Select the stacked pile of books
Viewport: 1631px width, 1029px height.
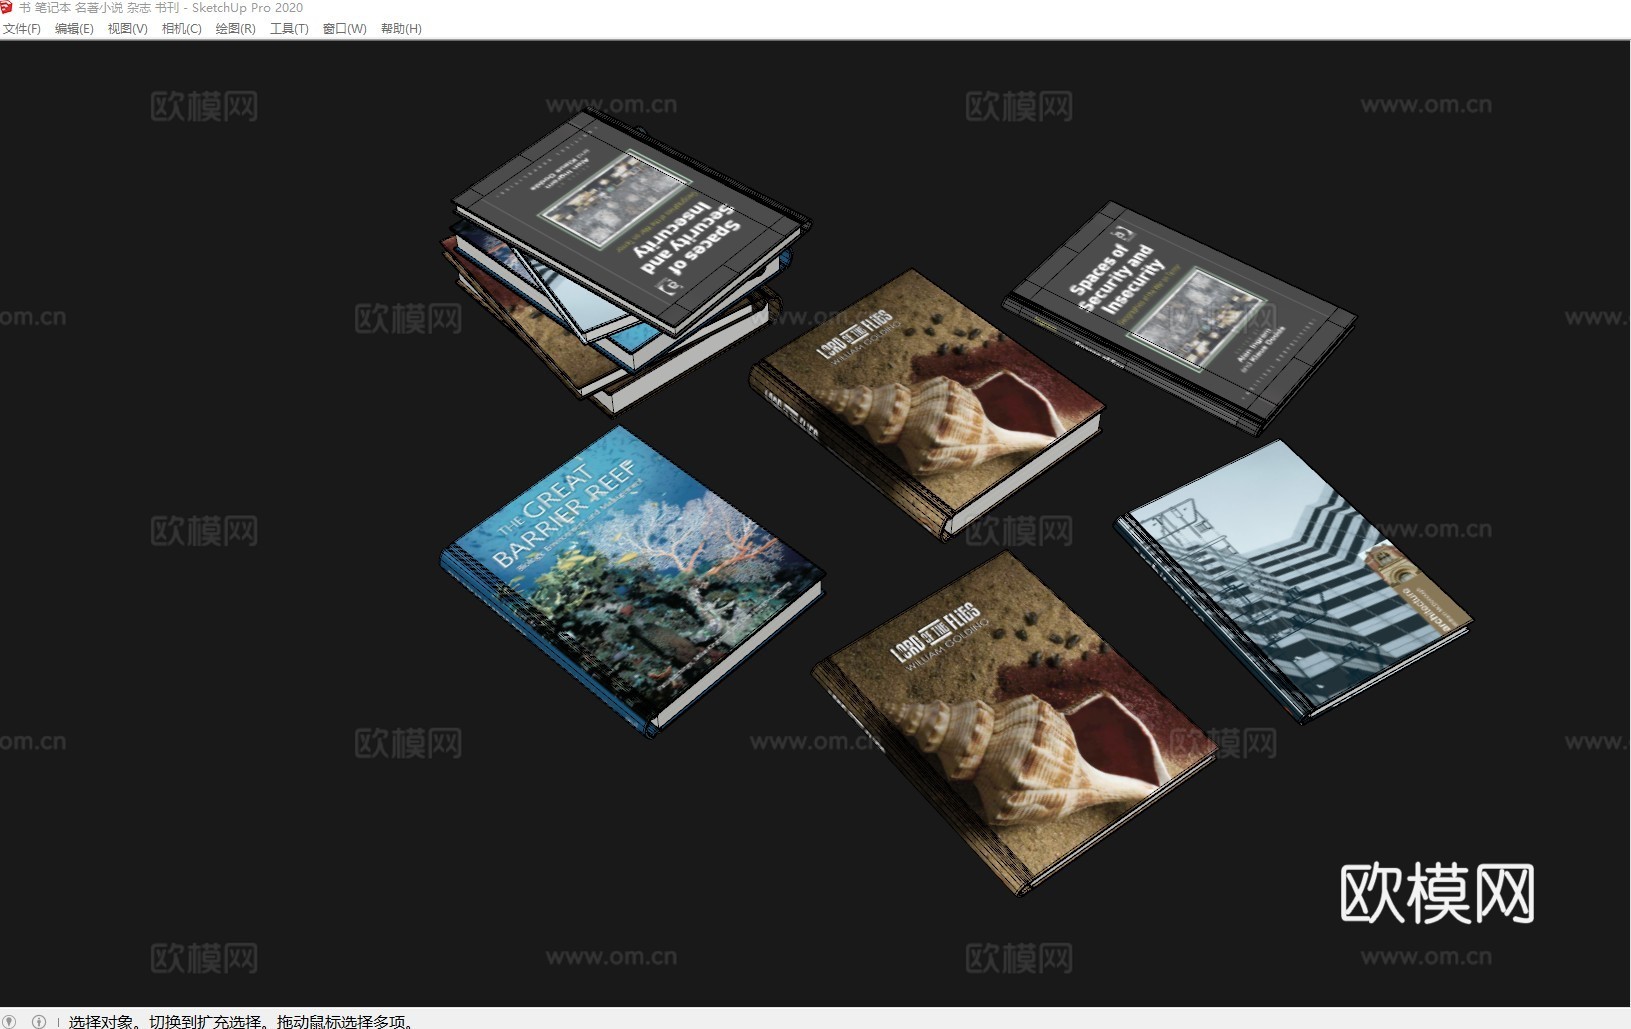[x=628, y=260]
